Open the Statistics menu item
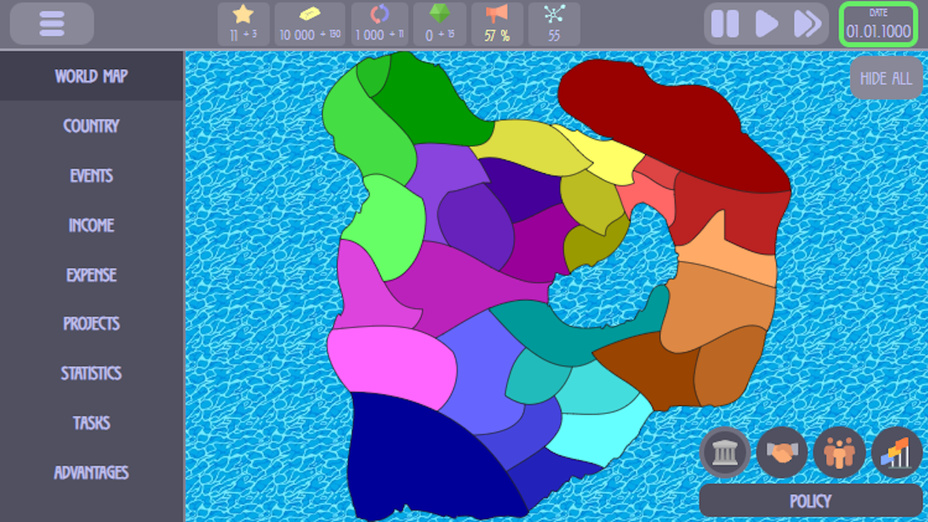928x522 pixels. point(91,373)
